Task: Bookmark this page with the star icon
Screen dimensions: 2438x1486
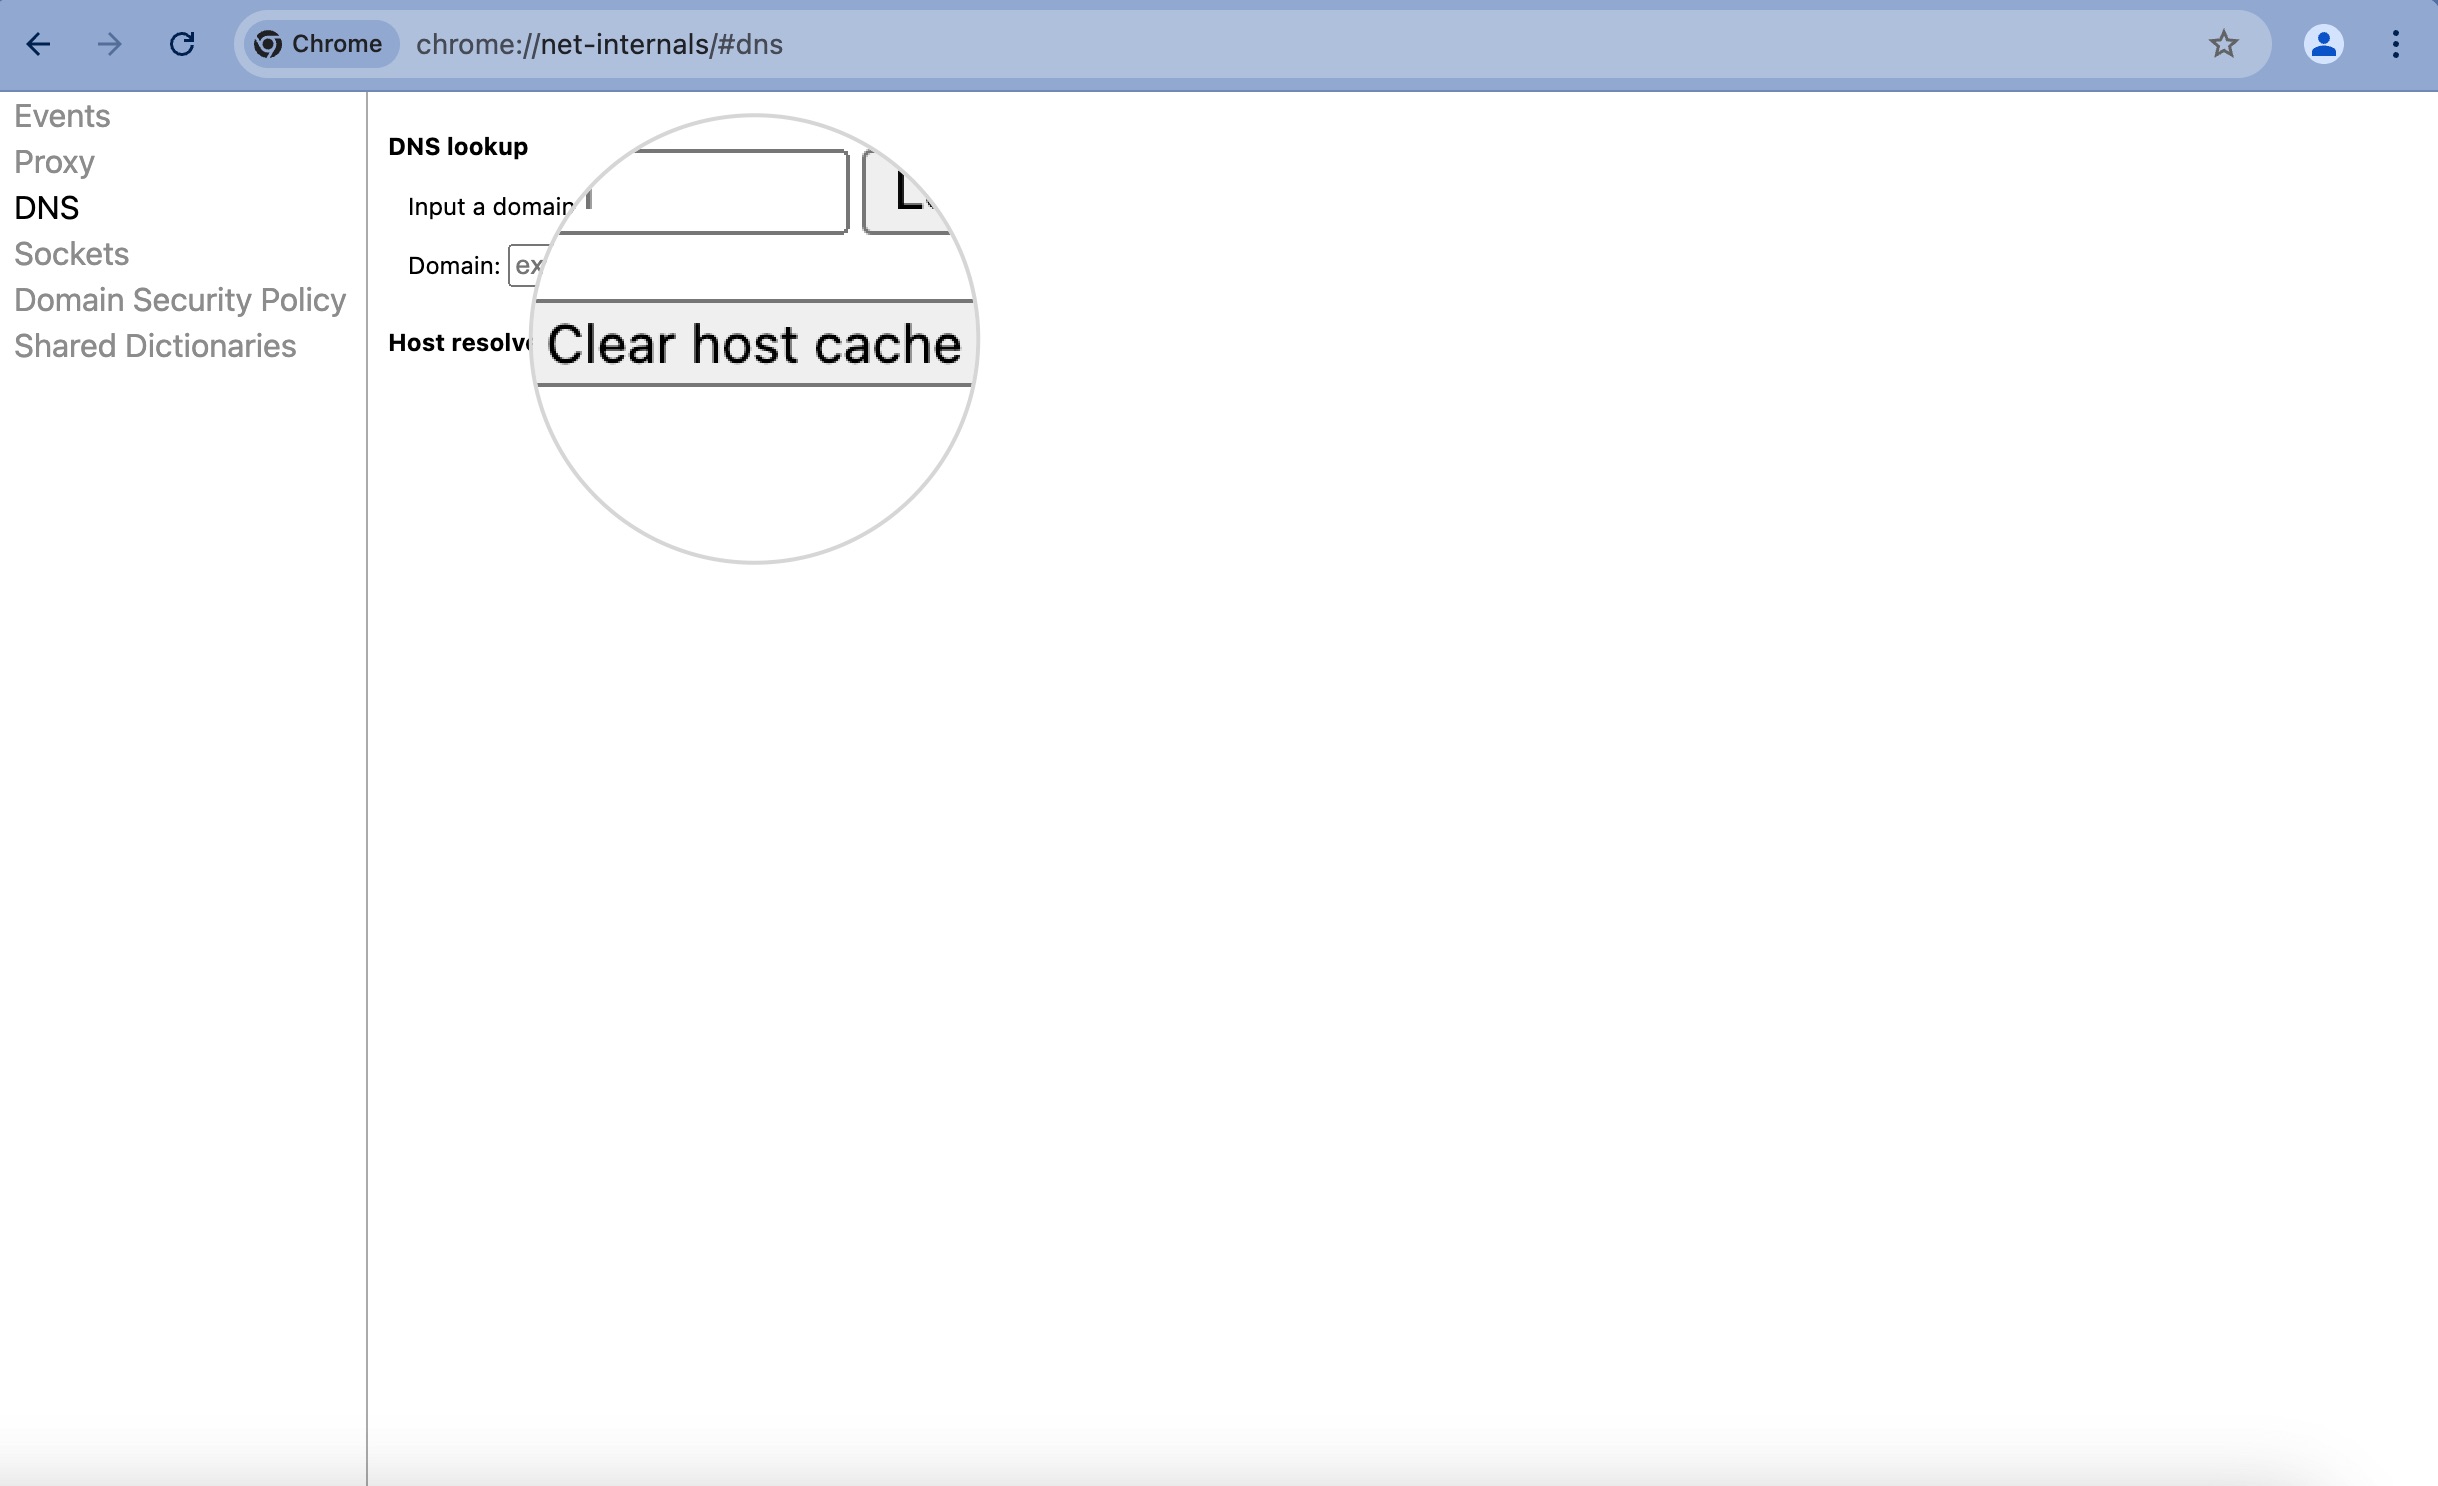Action: [x=2223, y=44]
